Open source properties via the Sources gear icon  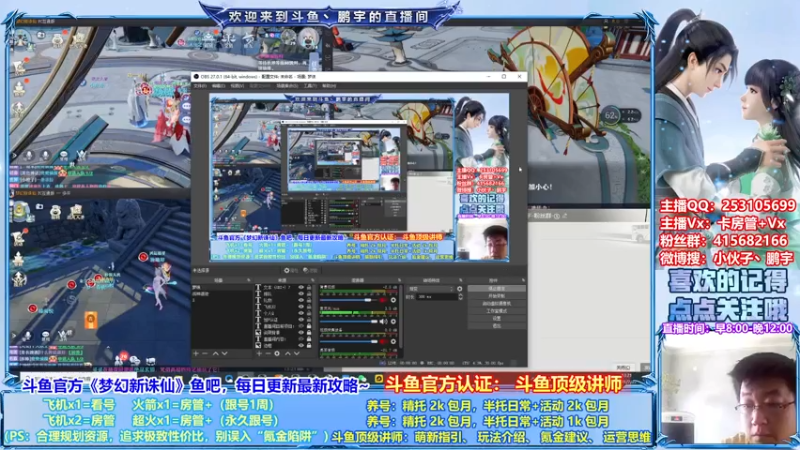point(277,354)
